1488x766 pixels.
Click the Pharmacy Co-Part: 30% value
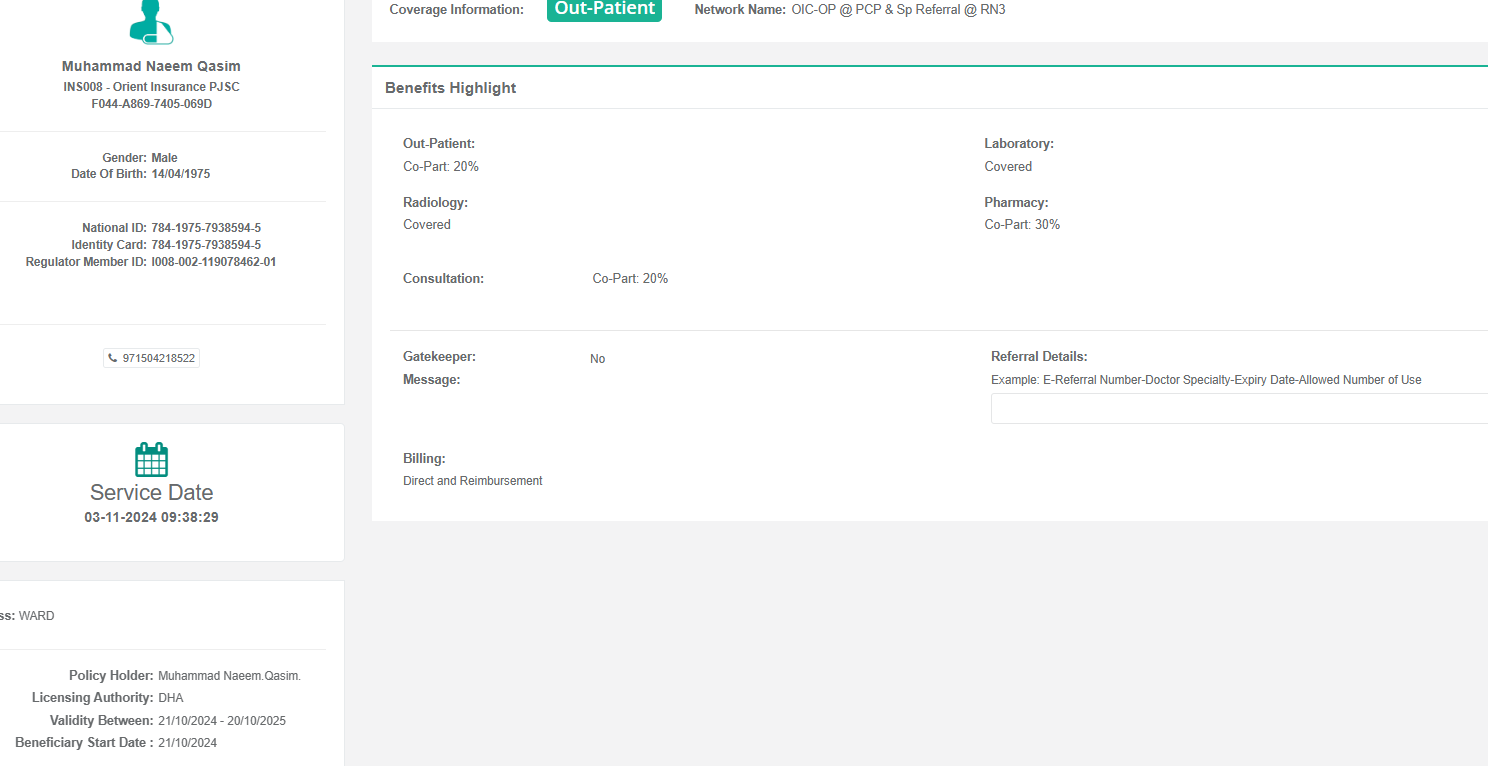point(1022,225)
